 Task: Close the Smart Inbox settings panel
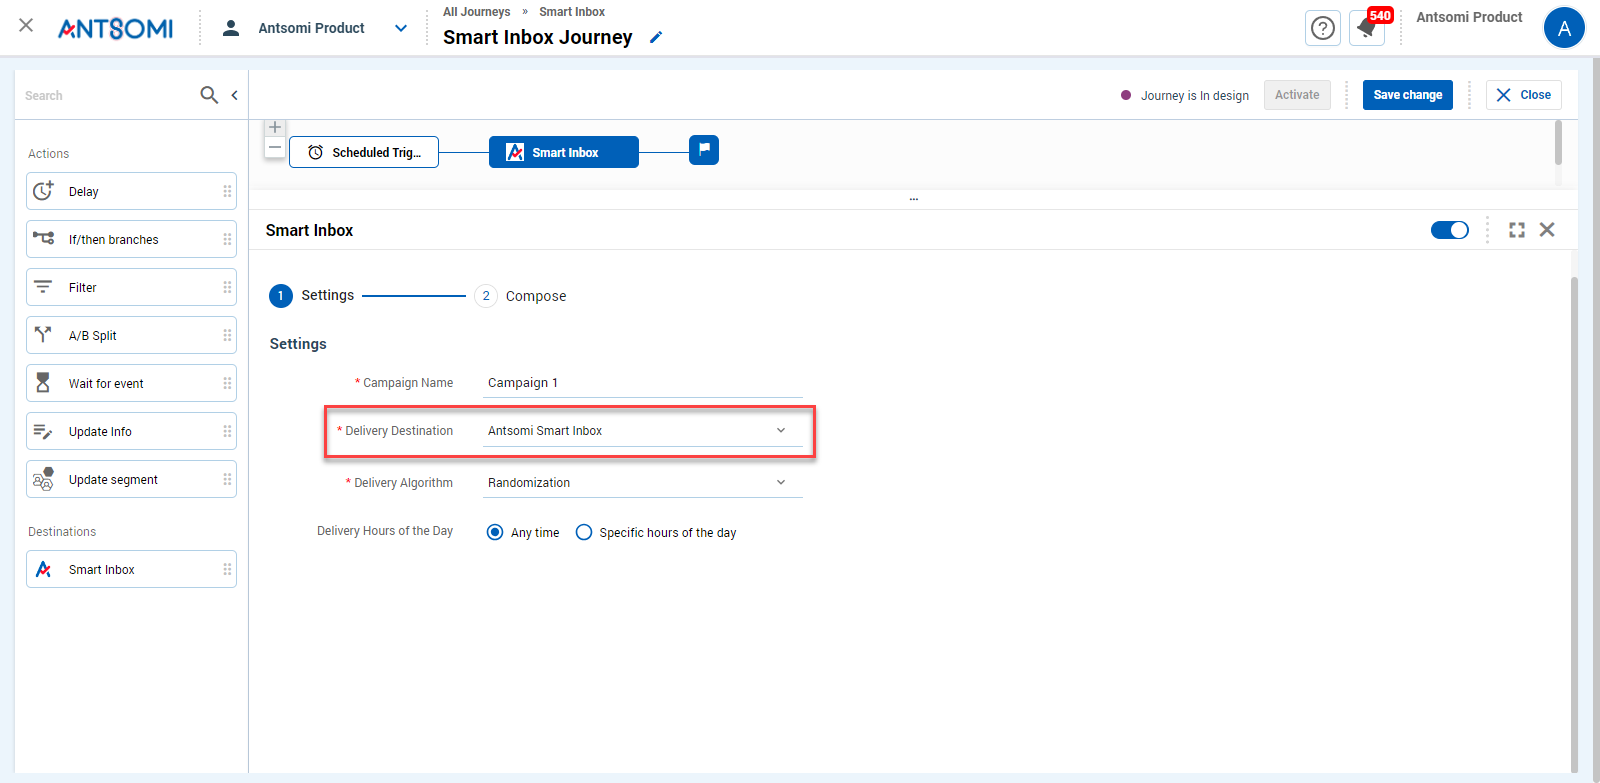pos(1547,230)
